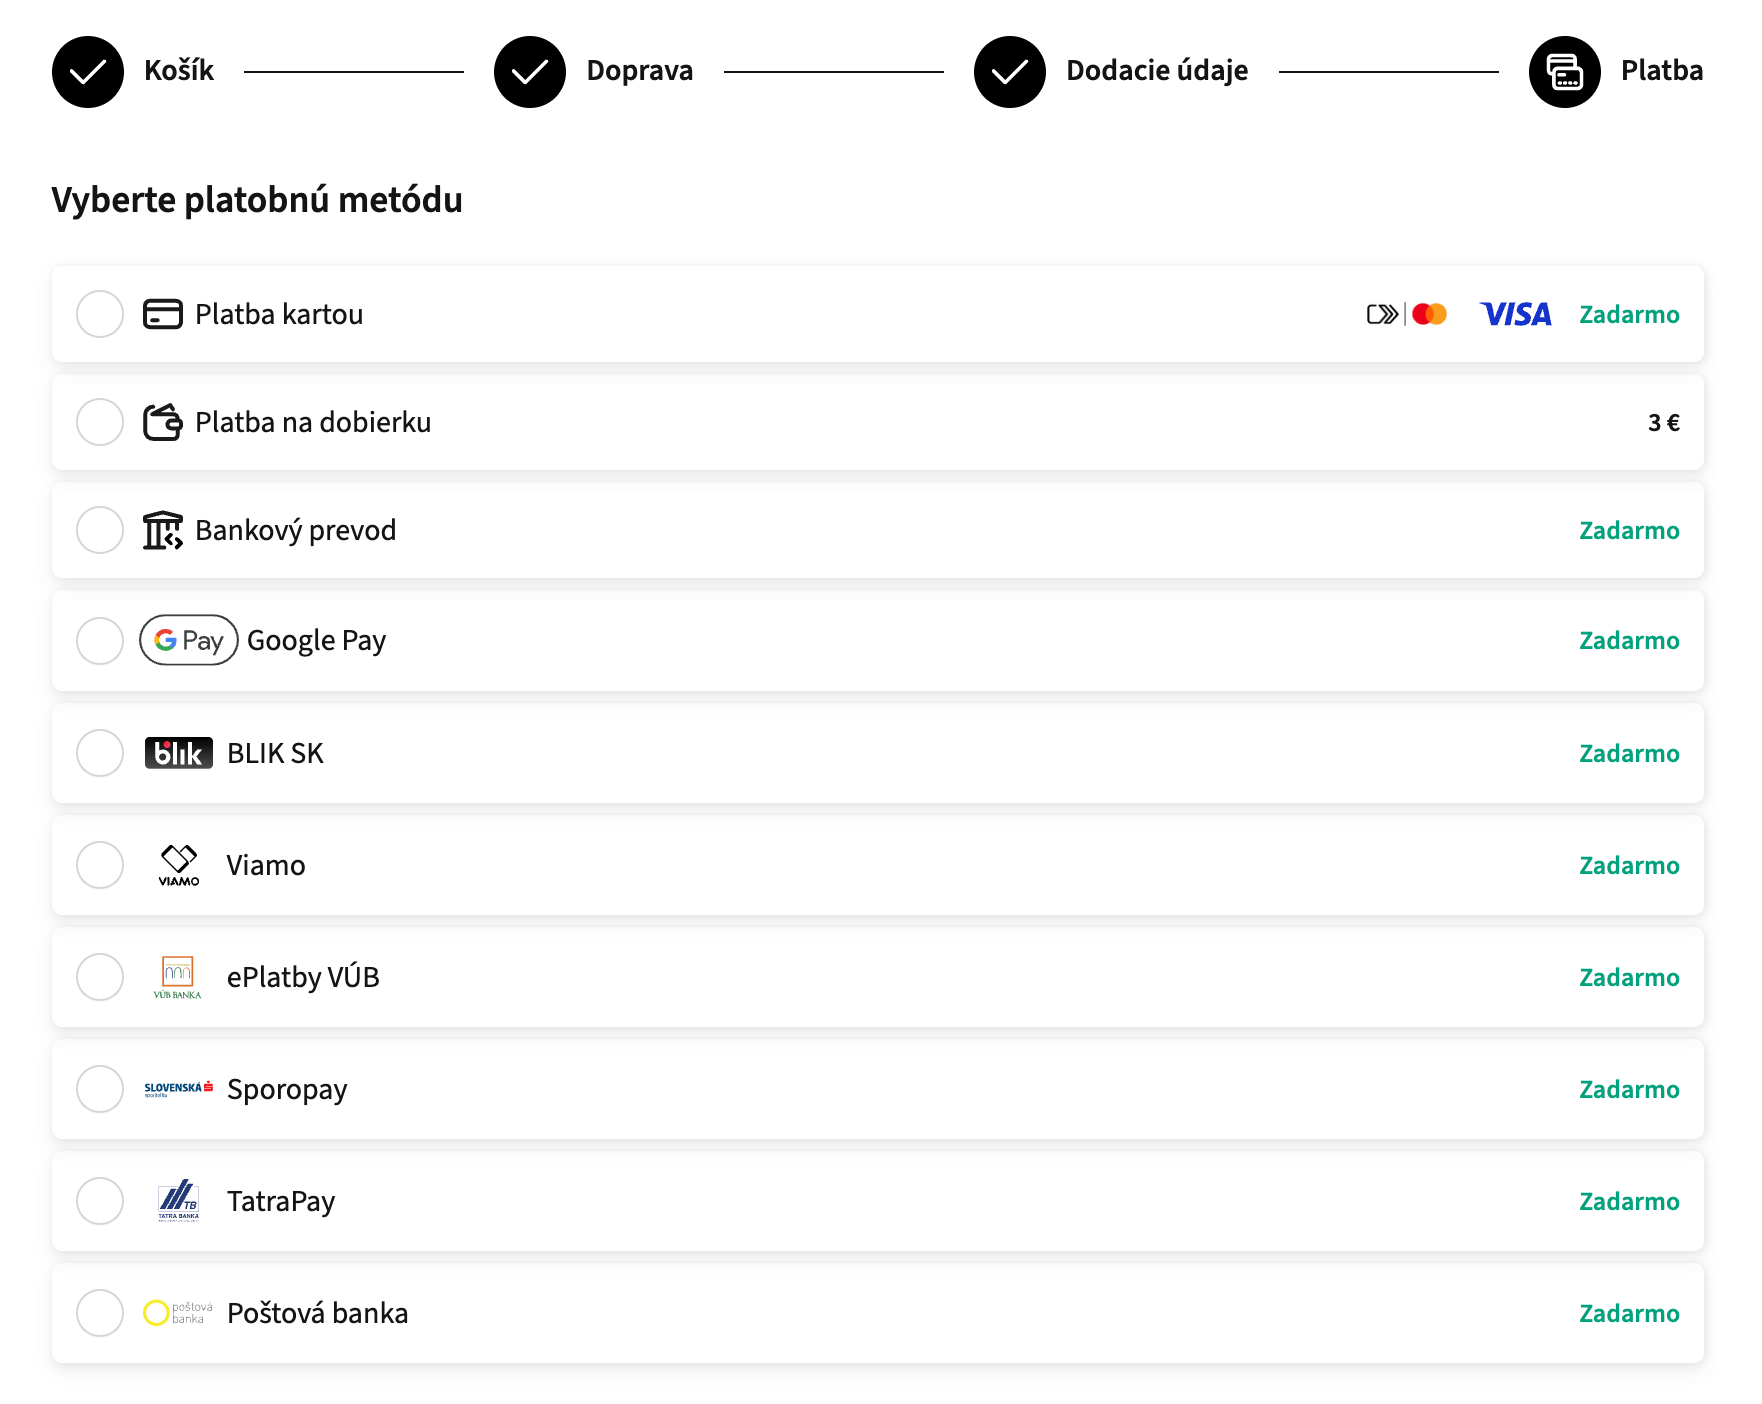Click the VISA logo on card payment row

[x=1515, y=314]
